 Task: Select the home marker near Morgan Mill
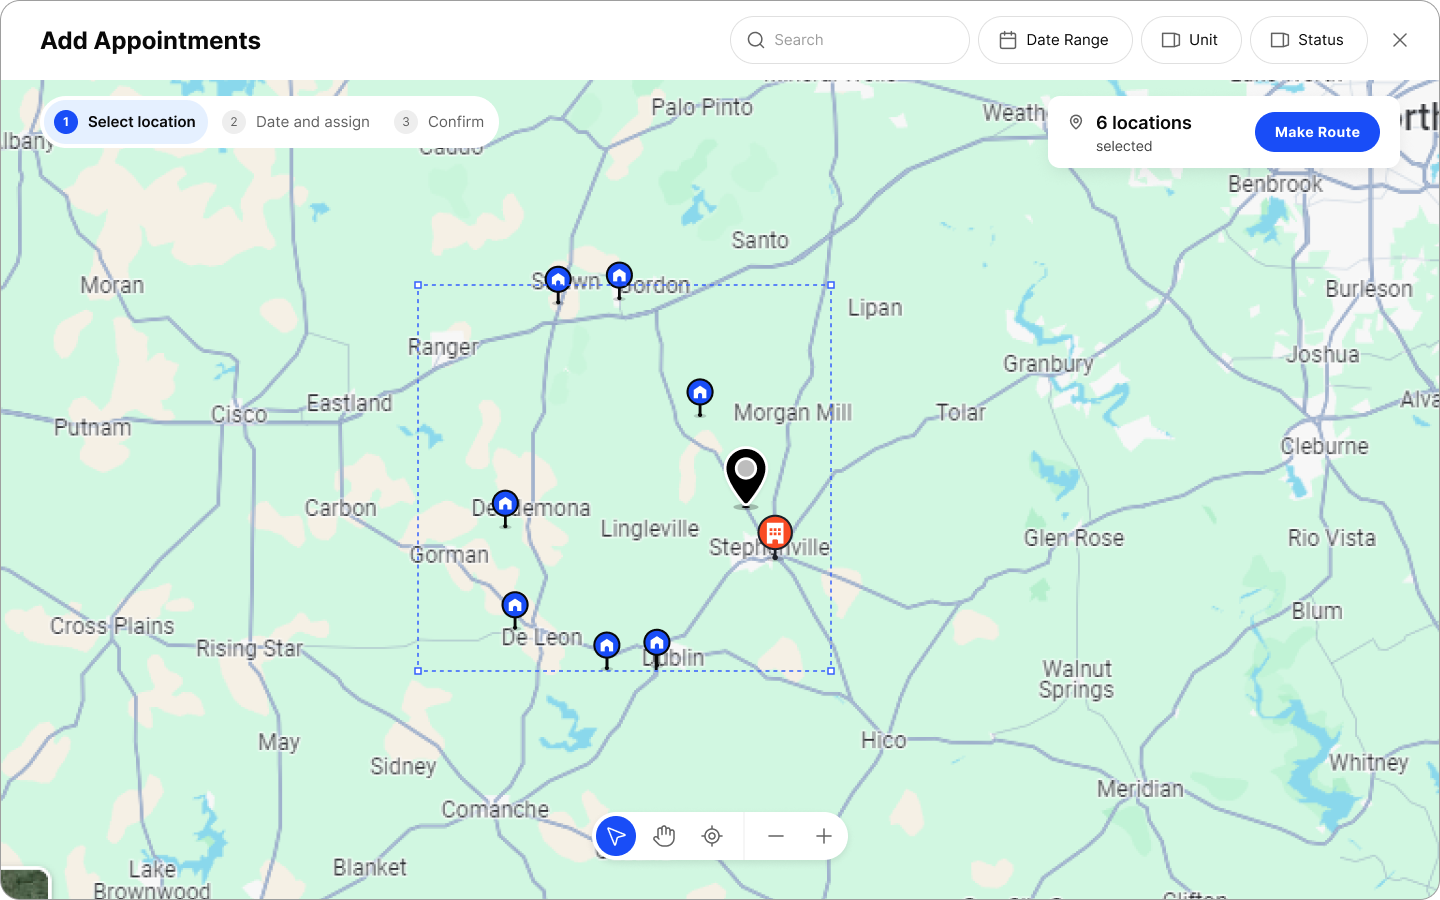click(x=700, y=393)
